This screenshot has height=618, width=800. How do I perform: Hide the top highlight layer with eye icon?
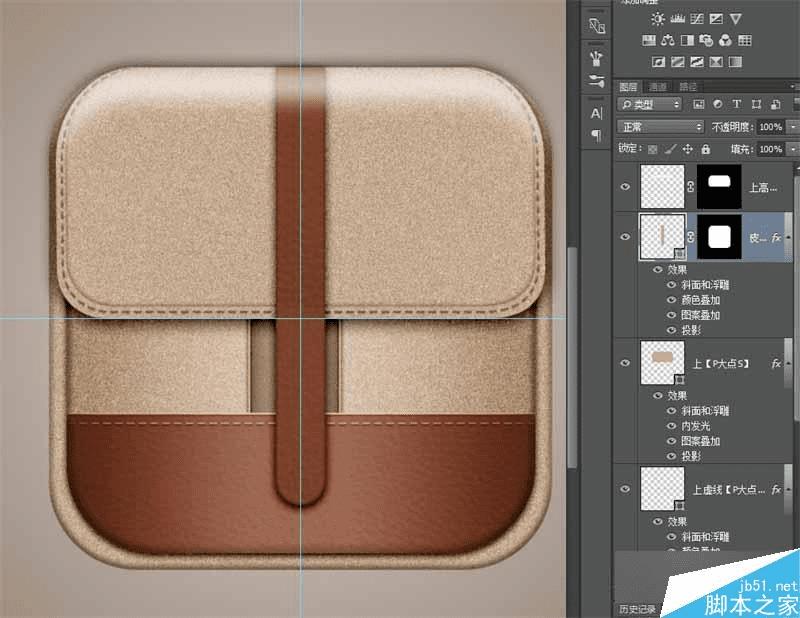tap(625, 187)
